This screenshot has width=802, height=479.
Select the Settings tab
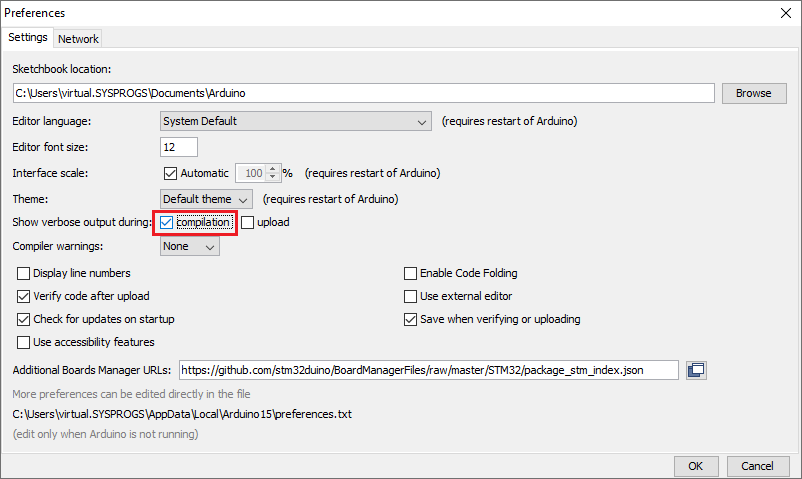pos(28,37)
